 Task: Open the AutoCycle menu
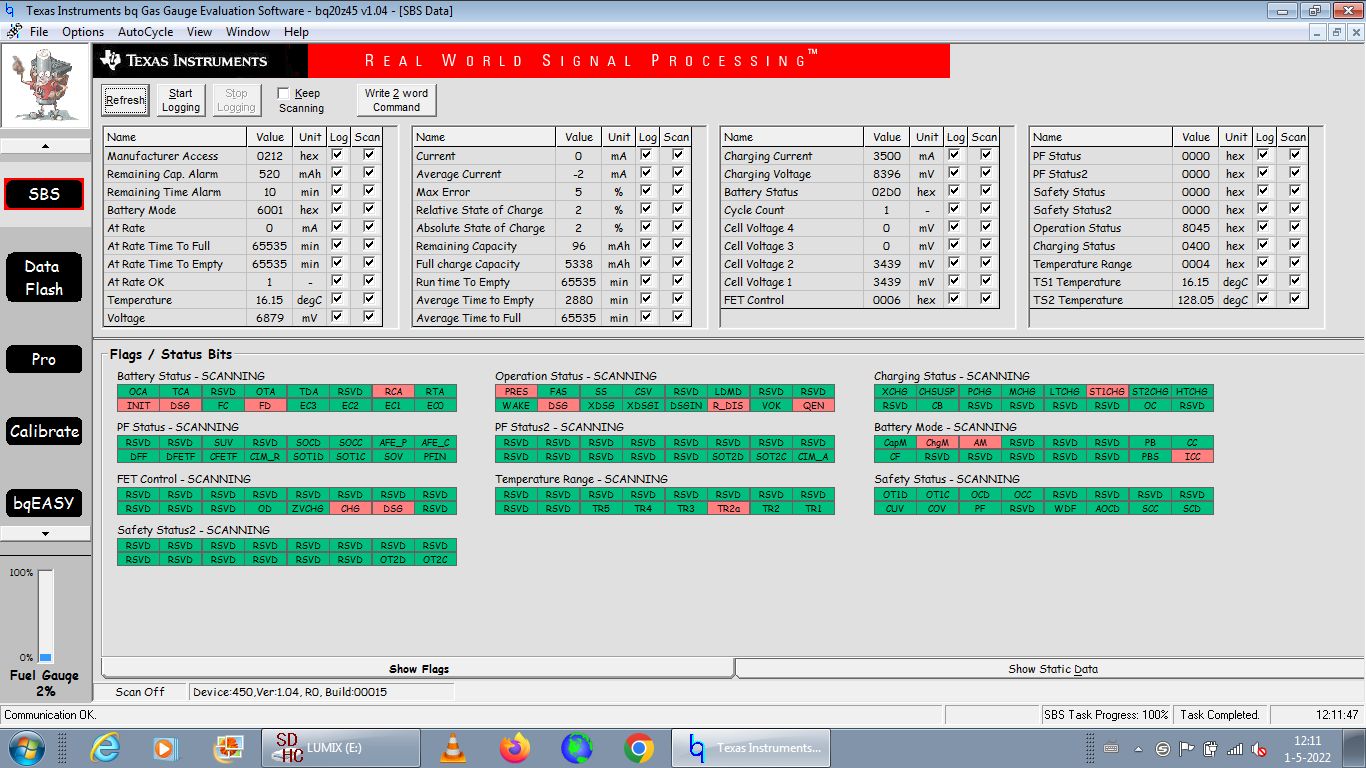click(x=146, y=32)
